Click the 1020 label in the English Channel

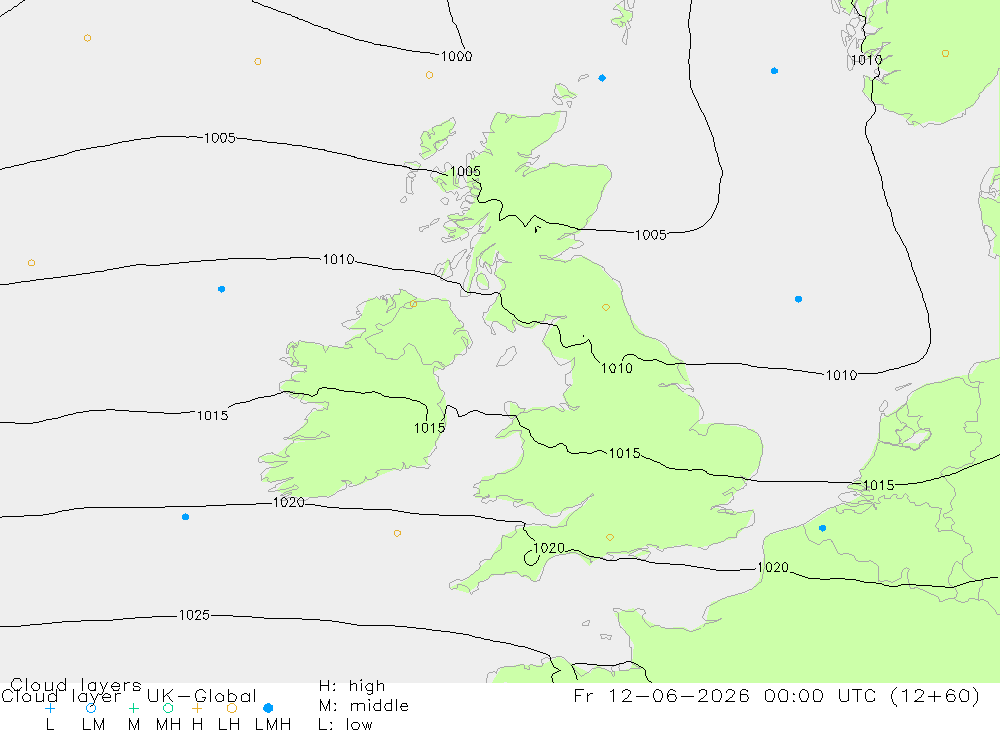[772, 567]
